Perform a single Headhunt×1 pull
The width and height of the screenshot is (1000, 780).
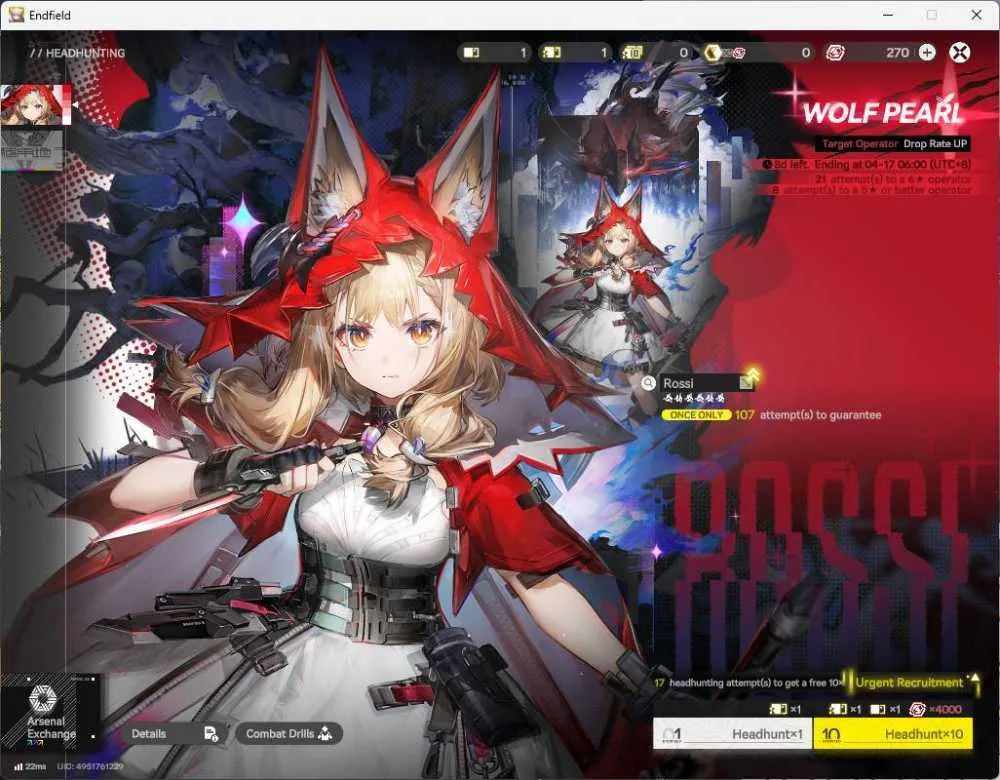point(732,734)
